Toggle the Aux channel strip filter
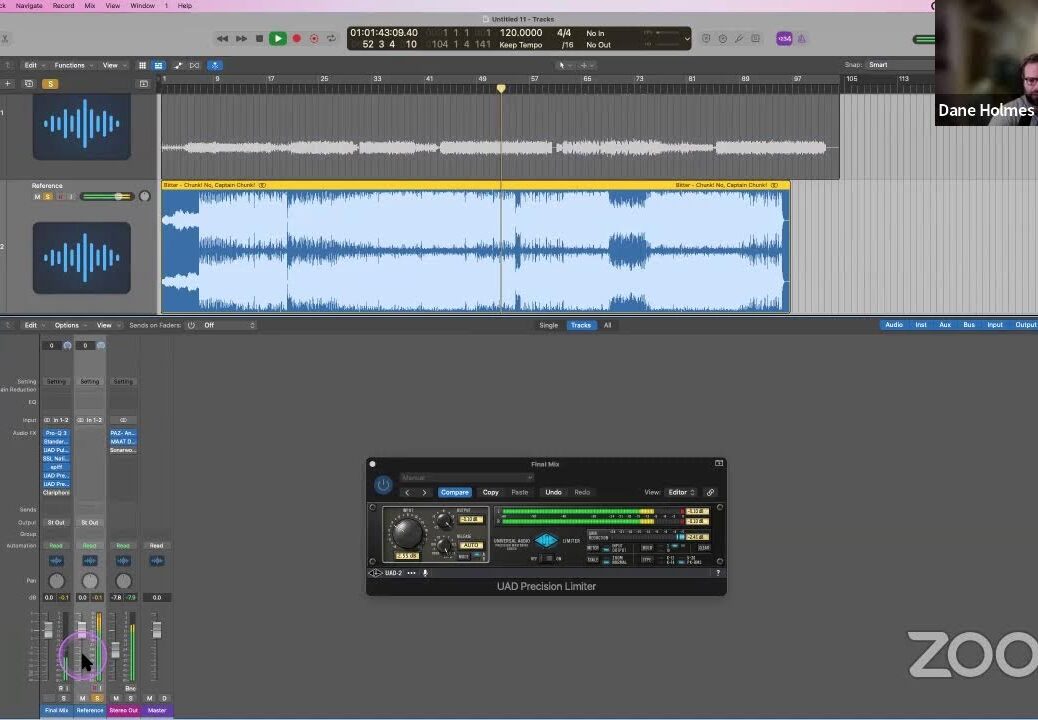The width and height of the screenshot is (1038, 720). coord(945,325)
